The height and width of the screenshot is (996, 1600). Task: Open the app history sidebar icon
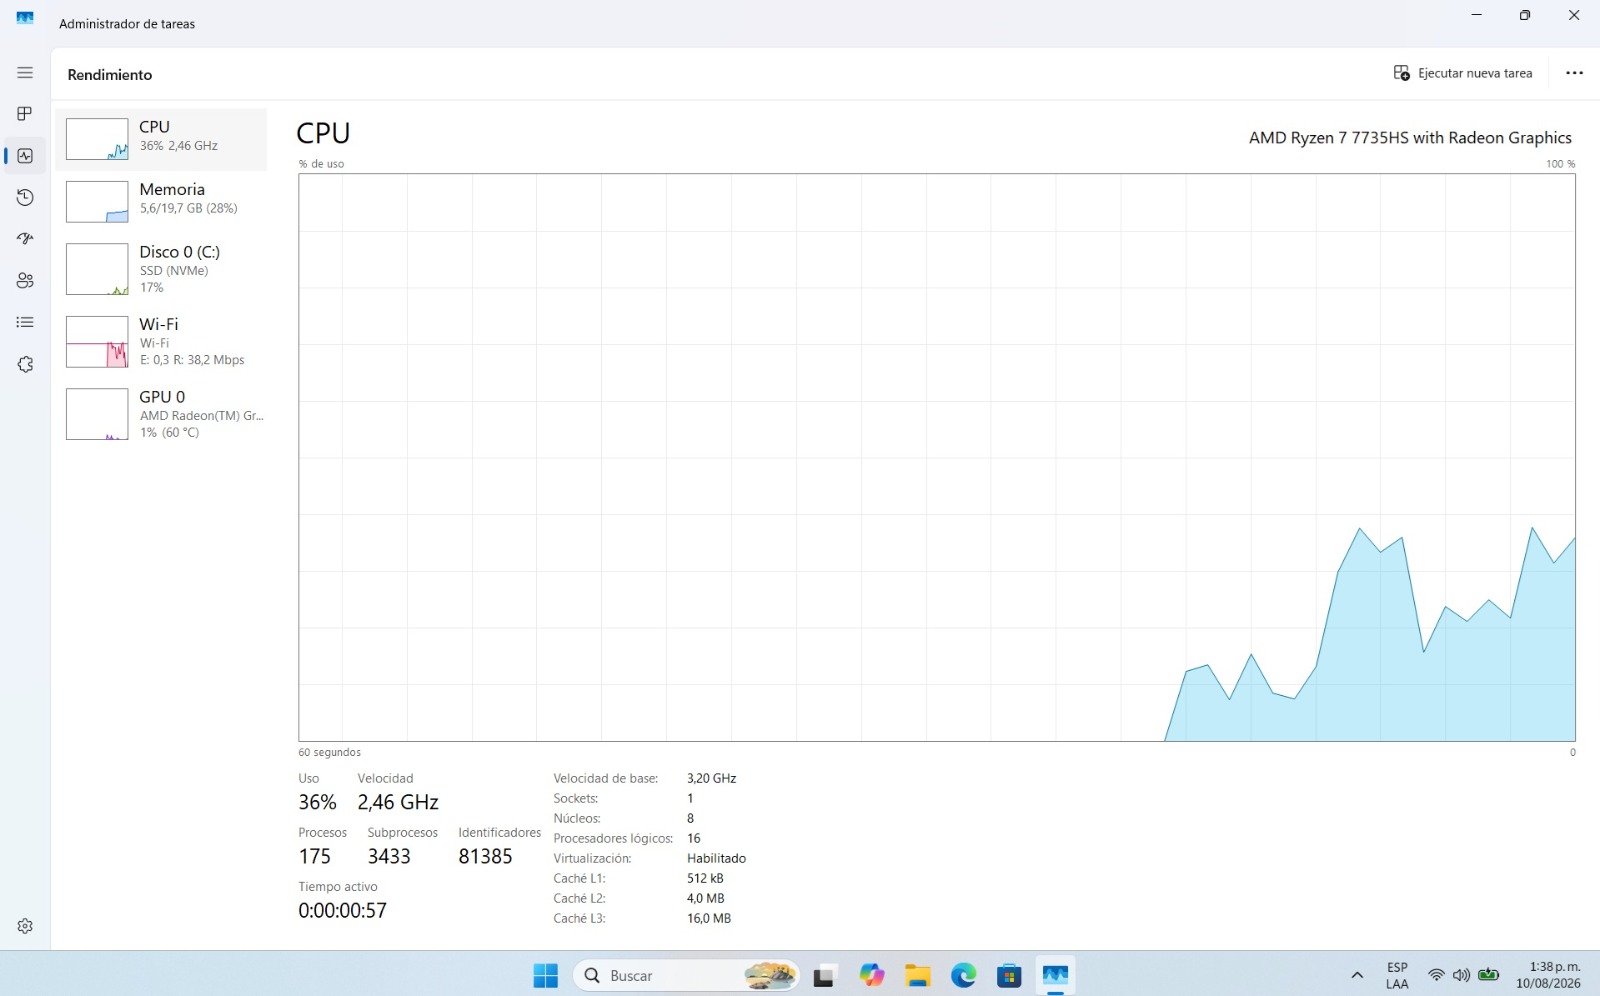[25, 198]
